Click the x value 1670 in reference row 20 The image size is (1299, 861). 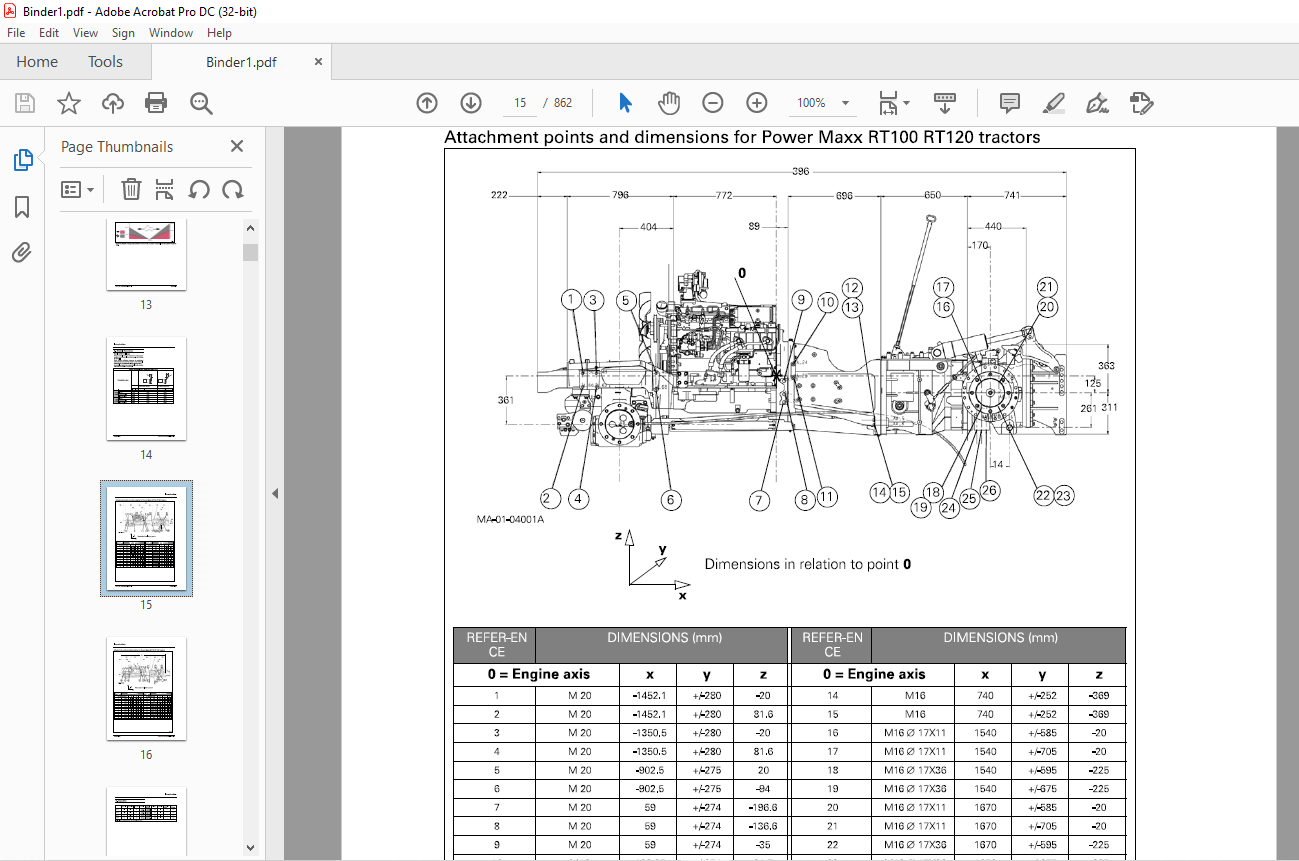coord(985,808)
